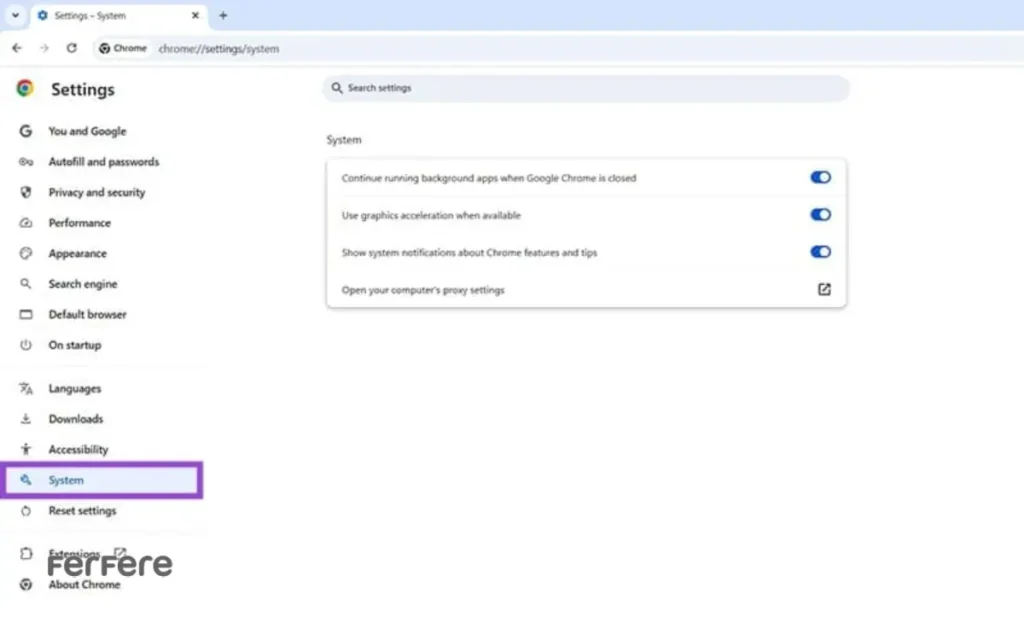Click the Performance gauge icon

click(x=26, y=223)
